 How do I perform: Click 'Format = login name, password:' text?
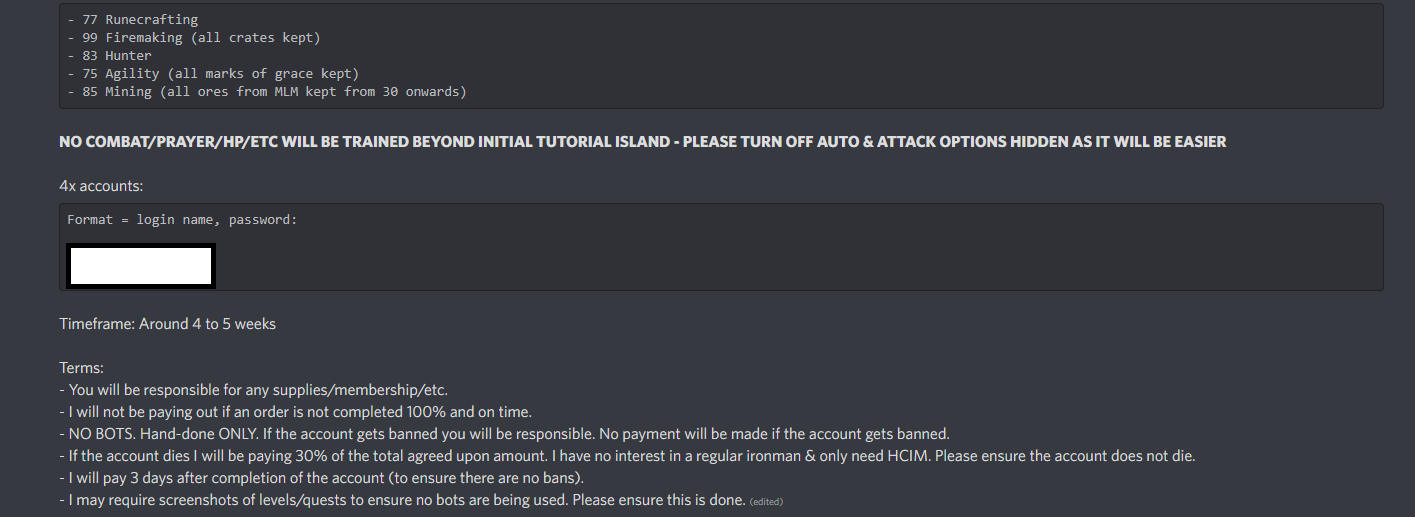pos(182,219)
